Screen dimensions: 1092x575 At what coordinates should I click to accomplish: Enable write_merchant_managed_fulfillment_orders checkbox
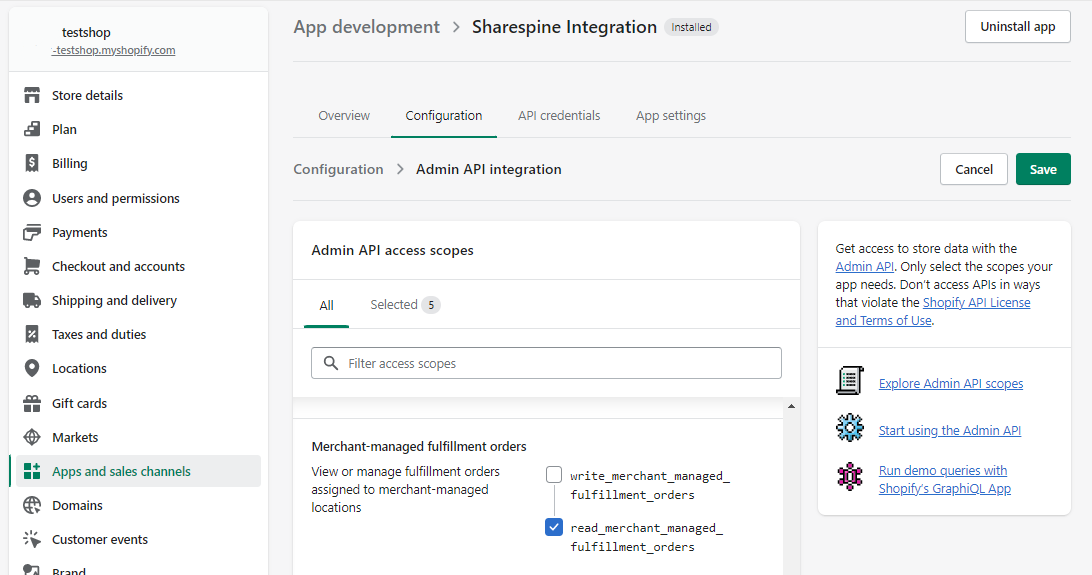[554, 475]
